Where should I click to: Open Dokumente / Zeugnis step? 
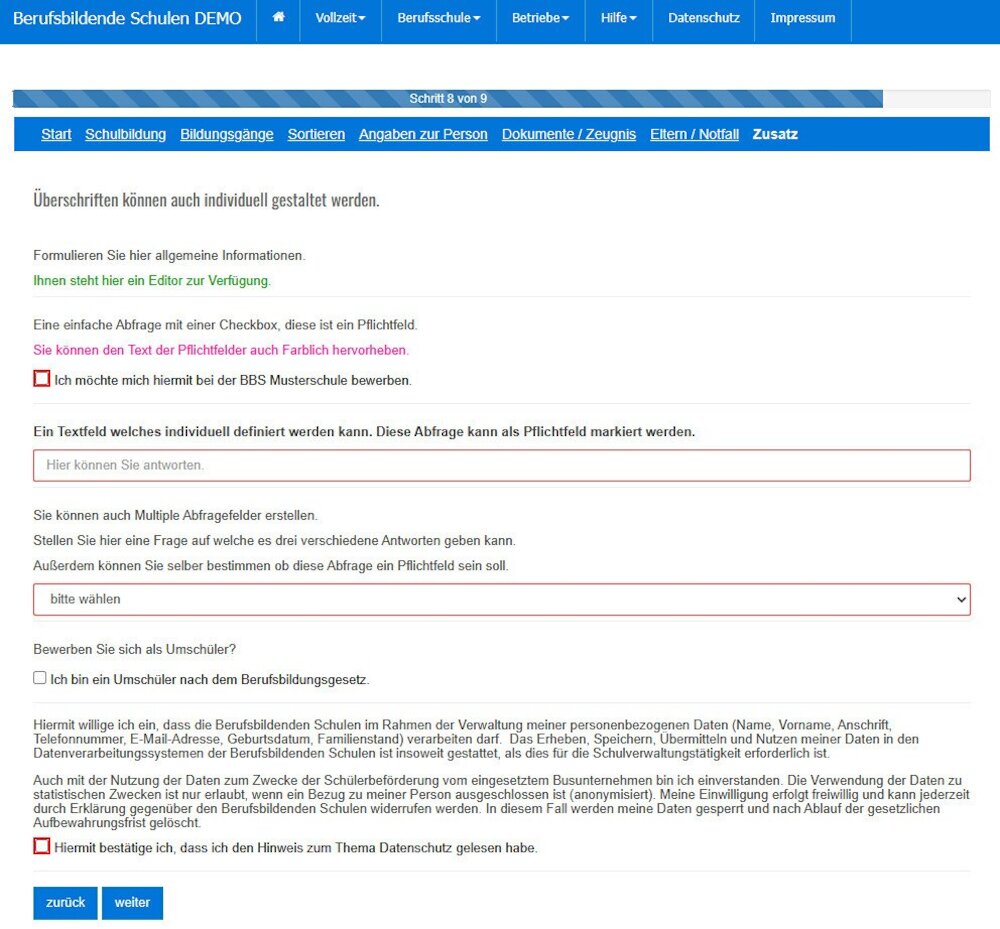click(568, 134)
